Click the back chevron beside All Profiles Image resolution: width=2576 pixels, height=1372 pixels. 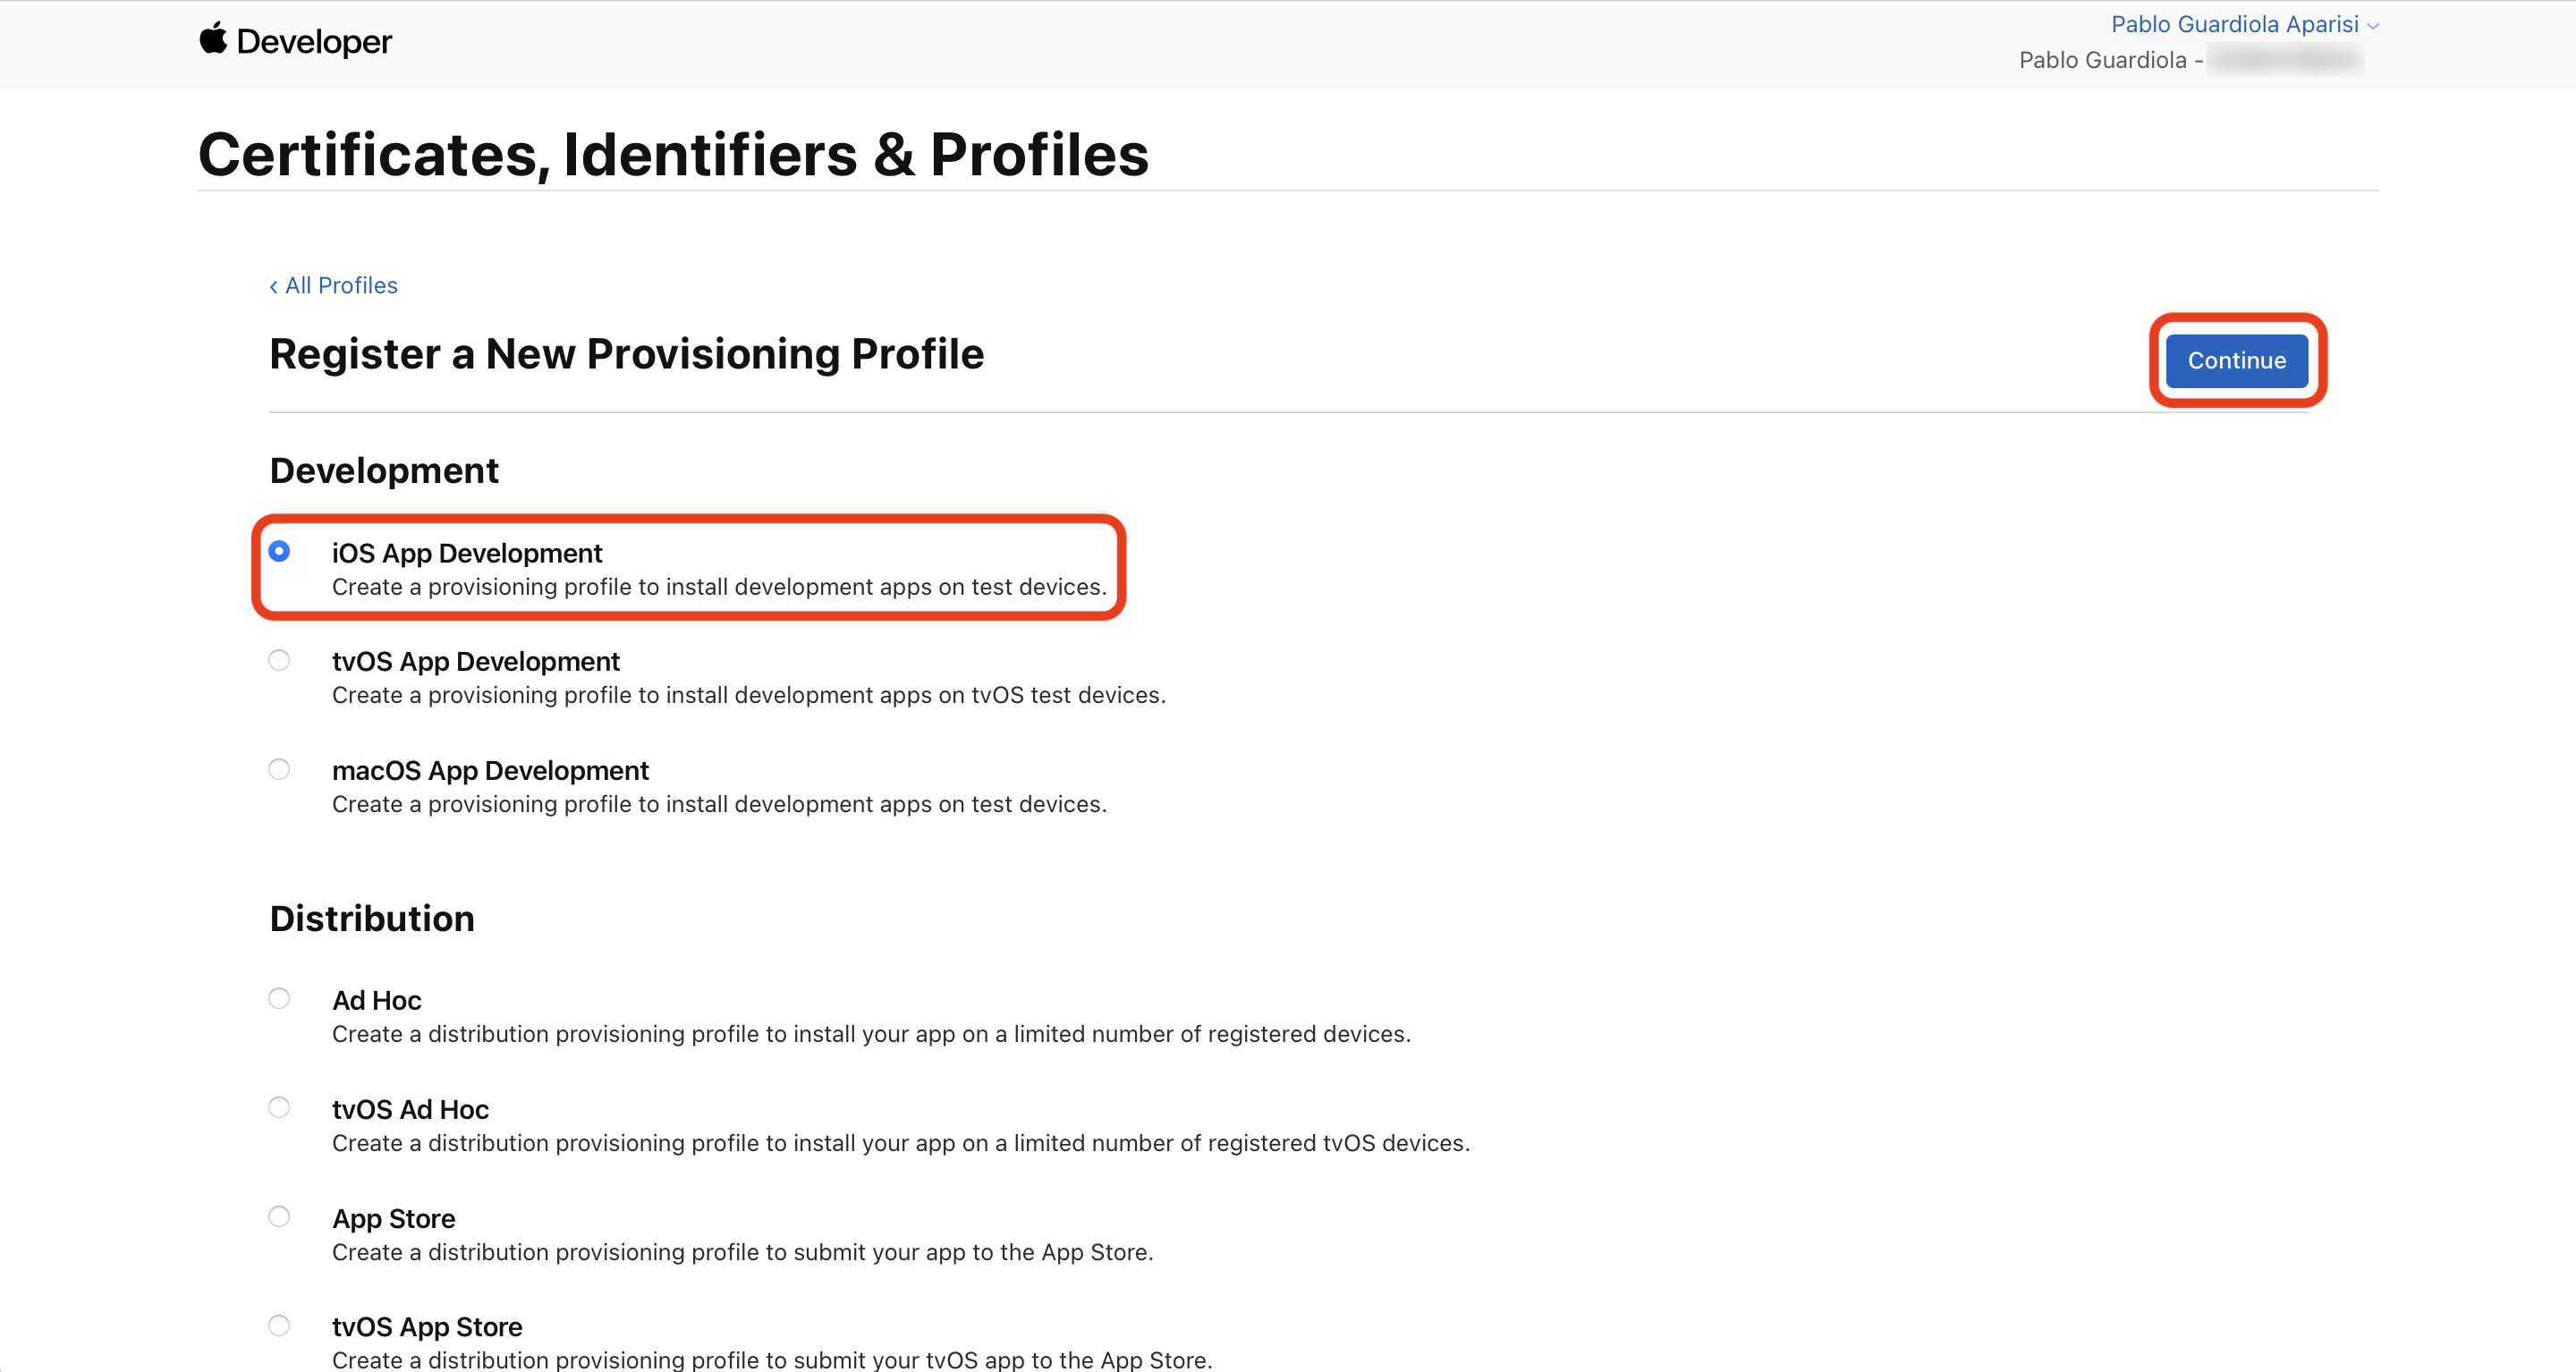(x=273, y=287)
